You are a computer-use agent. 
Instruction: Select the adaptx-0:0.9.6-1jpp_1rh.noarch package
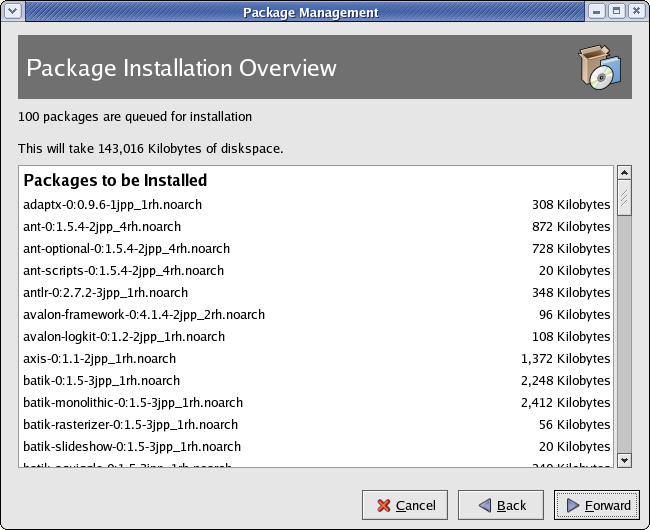(113, 205)
